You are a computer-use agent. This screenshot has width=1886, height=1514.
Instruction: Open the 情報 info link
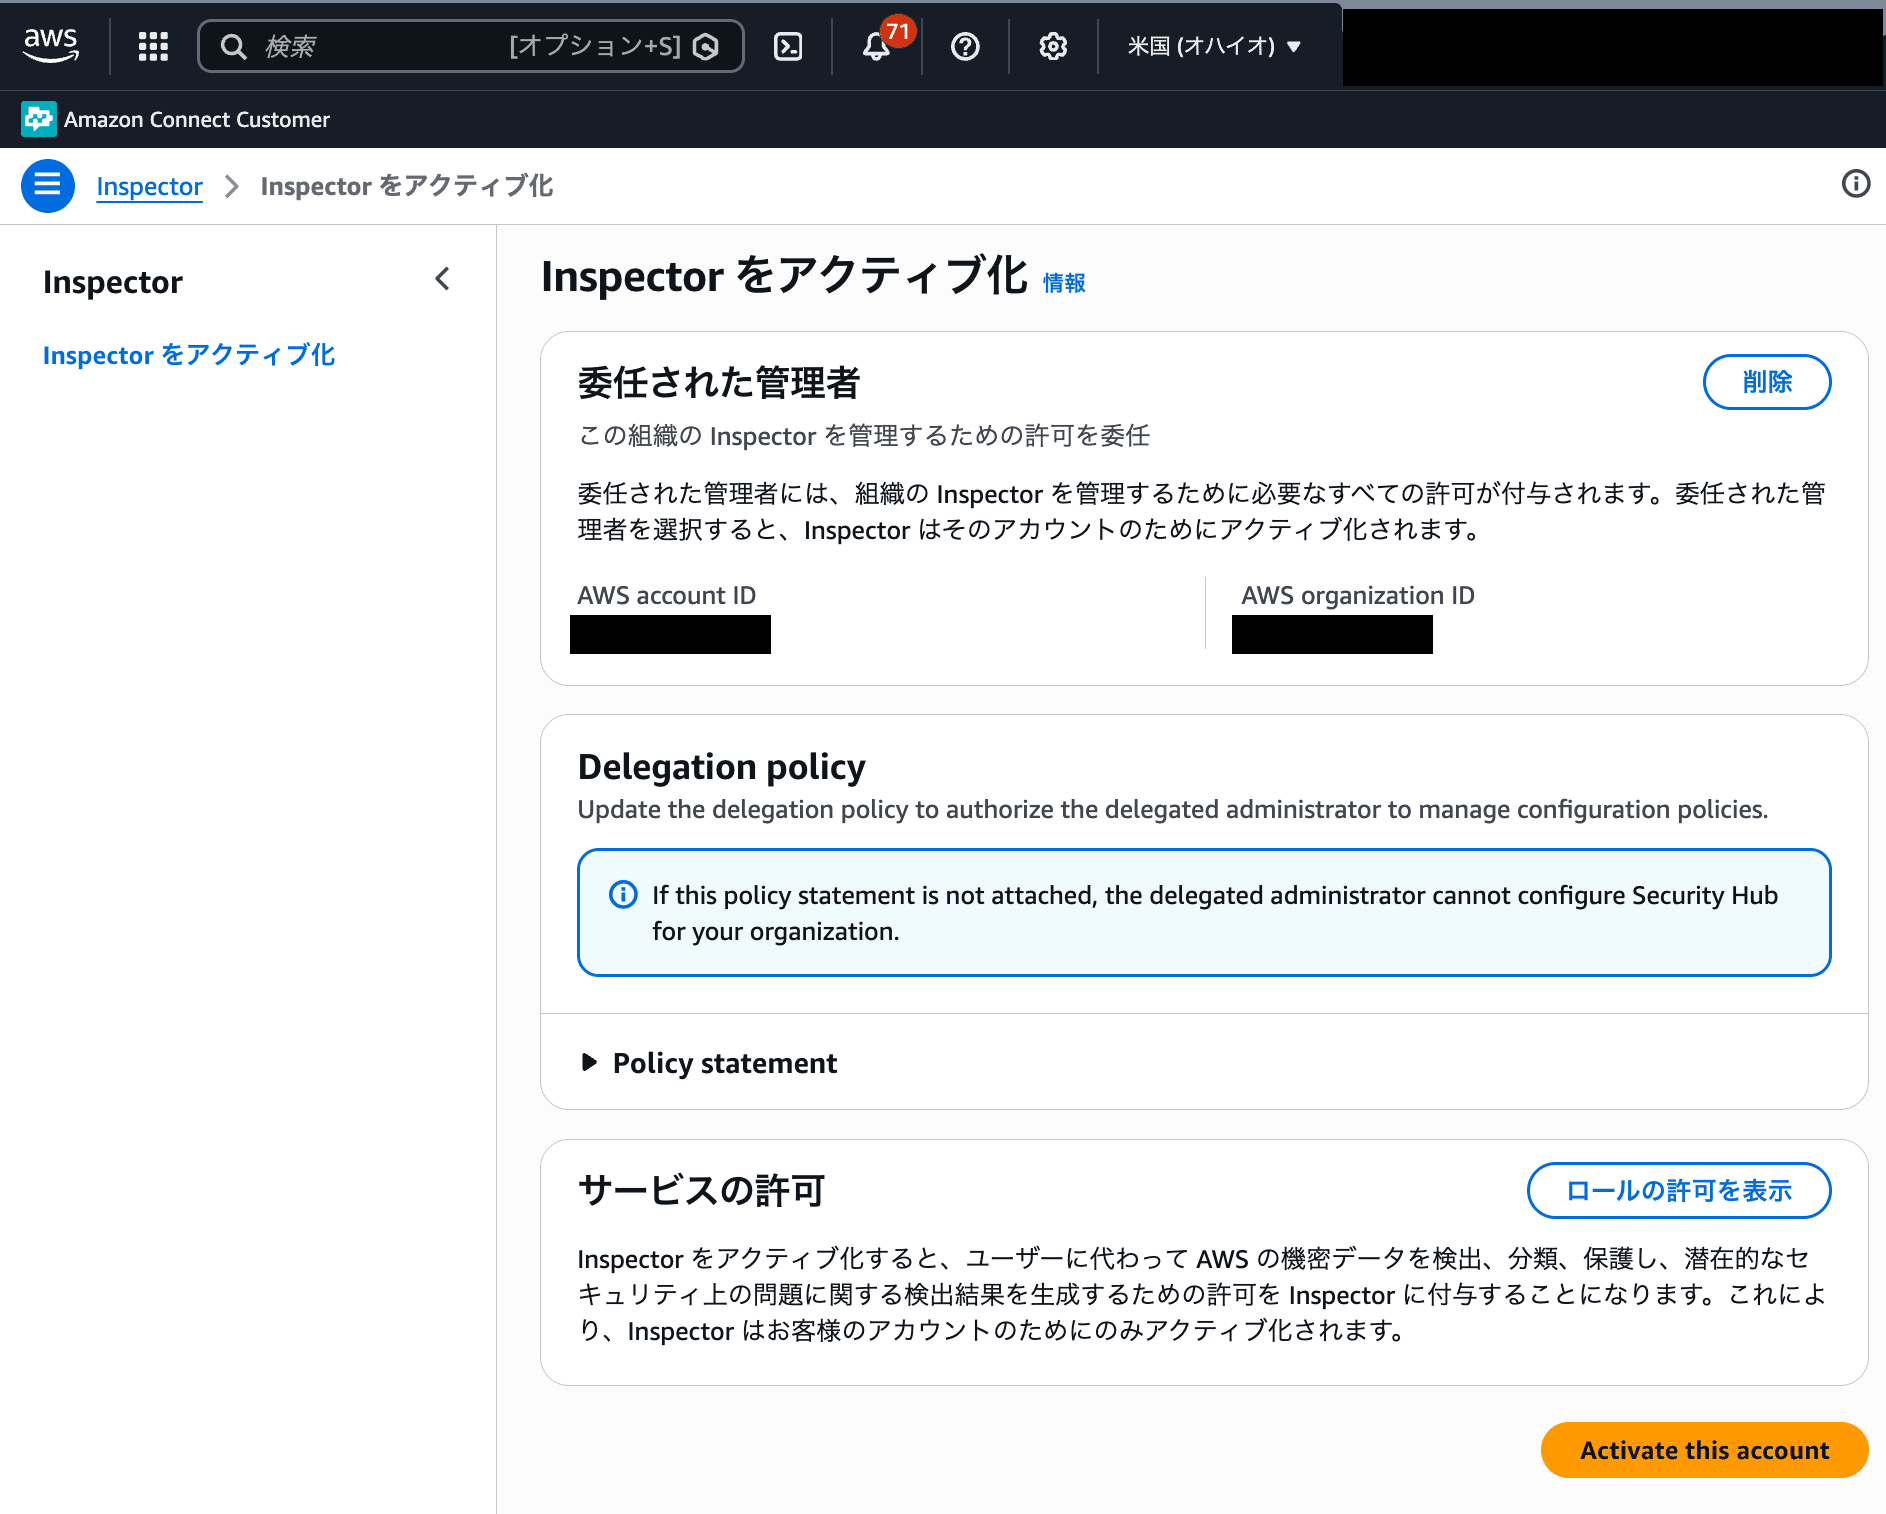[1064, 283]
